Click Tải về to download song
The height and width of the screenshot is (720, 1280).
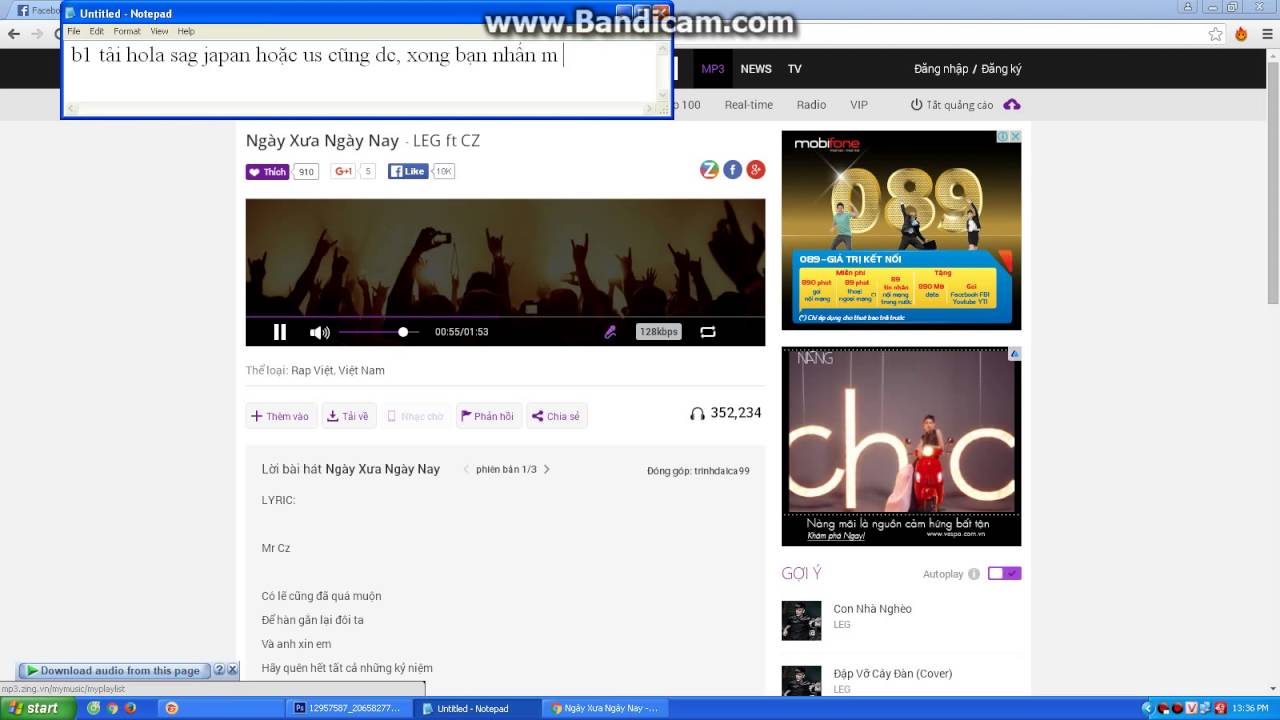tap(348, 416)
